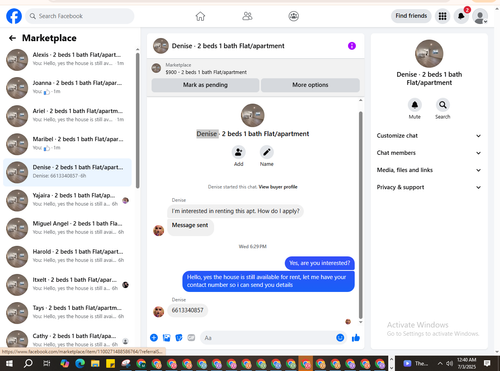Open Task View on the taskbar
This screenshot has height=371, width=500.
[47, 363]
